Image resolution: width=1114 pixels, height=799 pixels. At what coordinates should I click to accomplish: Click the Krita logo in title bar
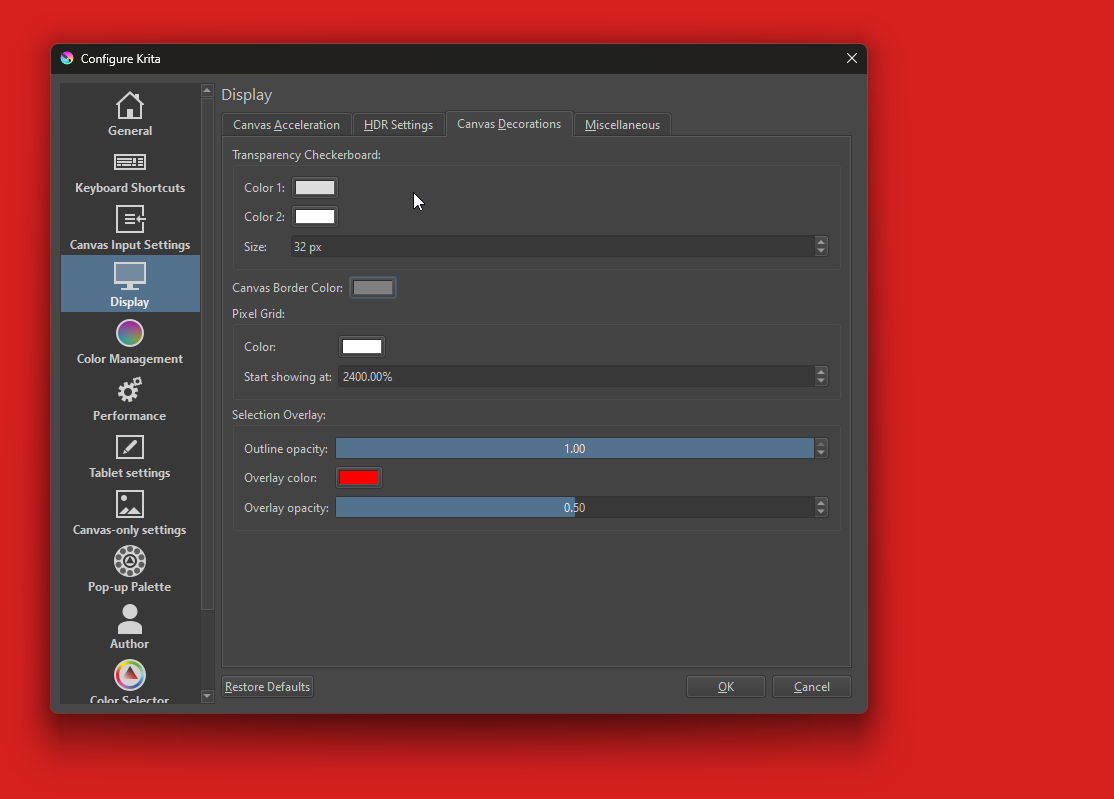(x=67, y=58)
